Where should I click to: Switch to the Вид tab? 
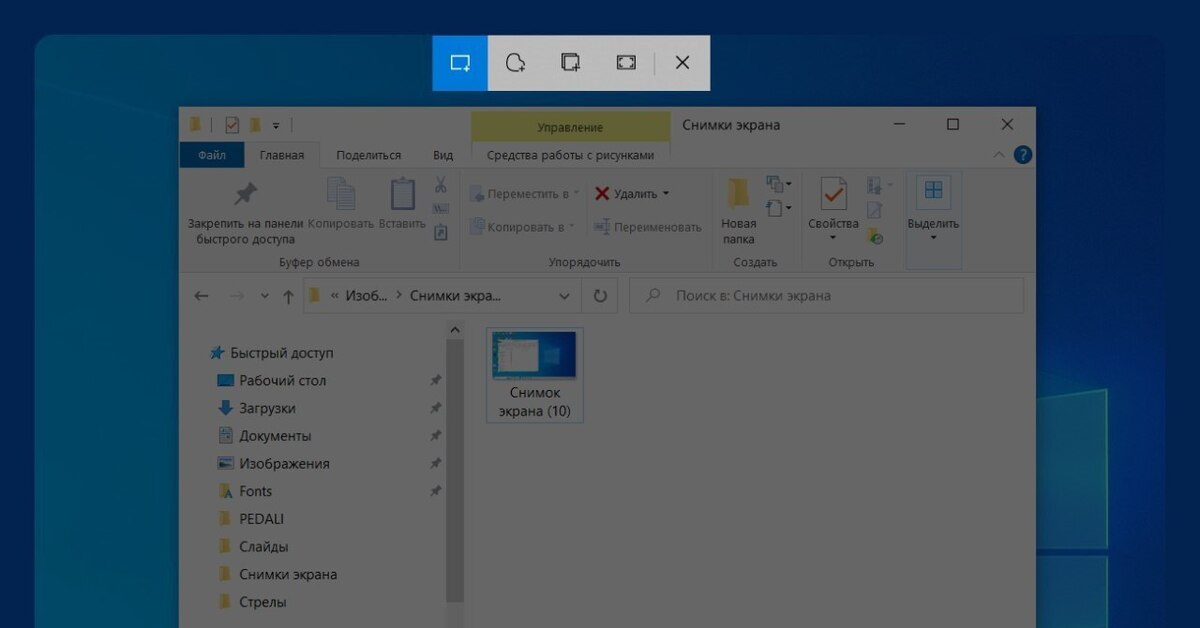point(443,155)
